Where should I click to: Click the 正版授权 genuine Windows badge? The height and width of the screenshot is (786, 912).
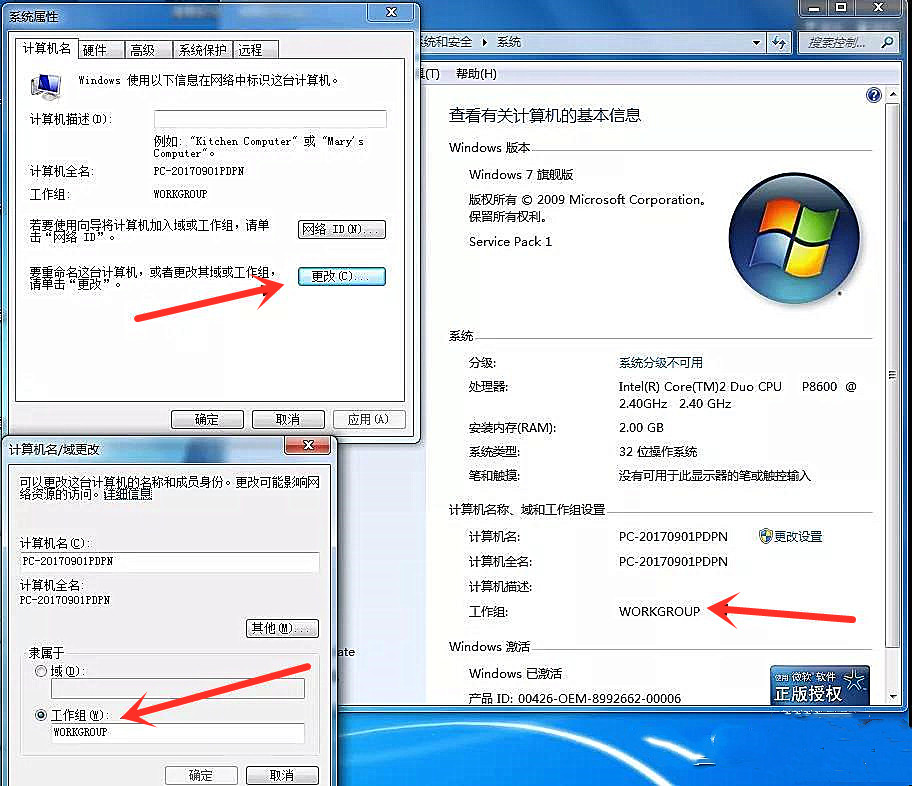click(x=820, y=685)
